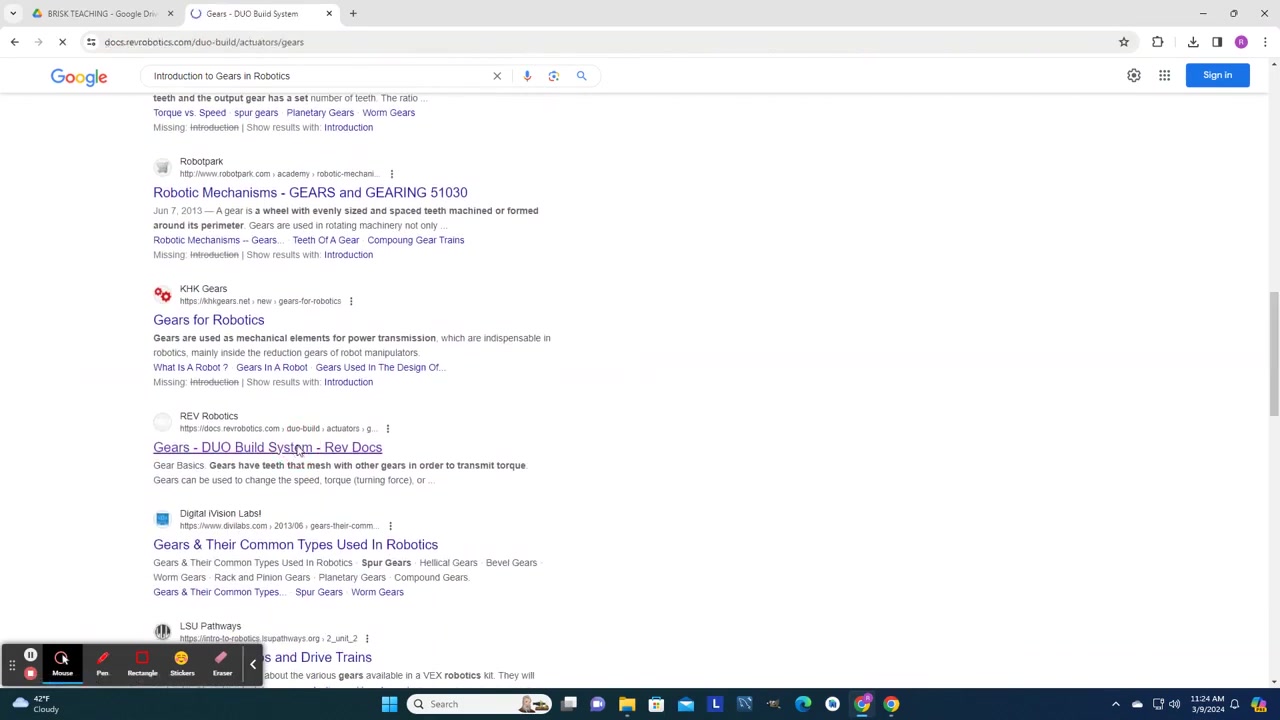Open Chrome profile avatar
This screenshot has height=720, width=1280.
click(1241, 42)
